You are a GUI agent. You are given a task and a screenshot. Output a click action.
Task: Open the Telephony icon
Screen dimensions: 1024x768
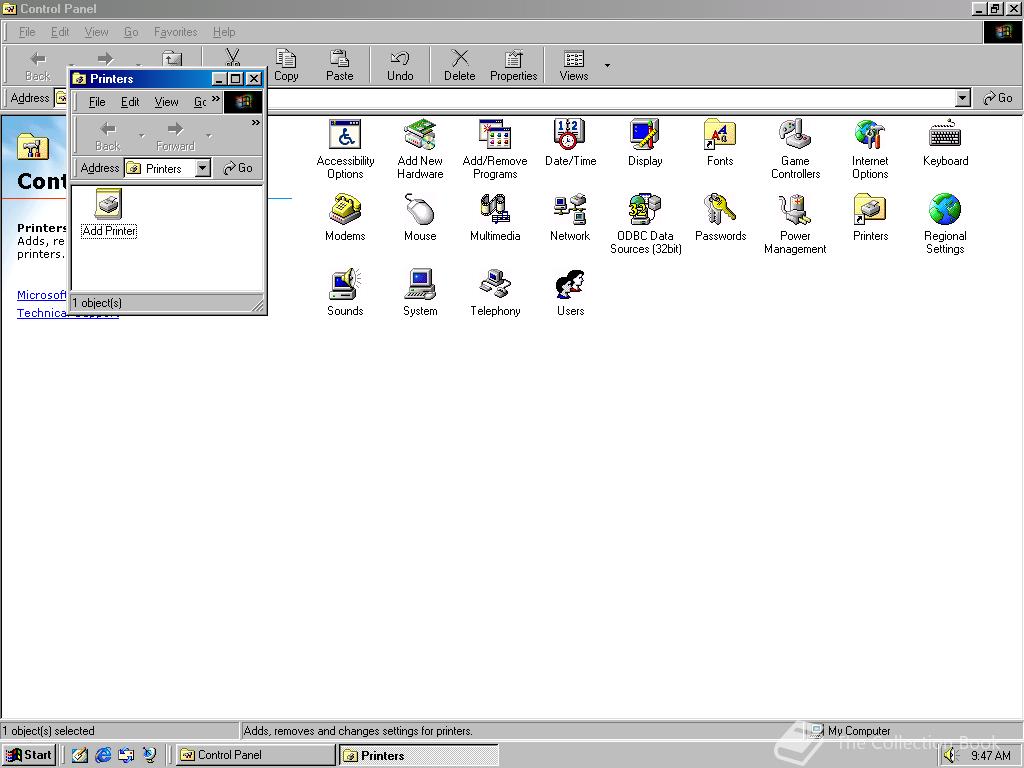(x=495, y=293)
